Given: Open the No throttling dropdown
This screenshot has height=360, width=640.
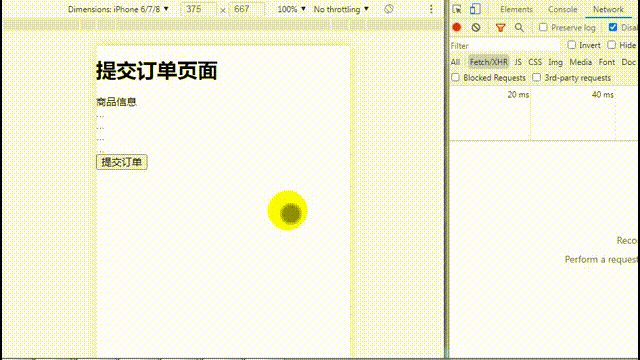Looking at the screenshot, I should click(x=341, y=9).
